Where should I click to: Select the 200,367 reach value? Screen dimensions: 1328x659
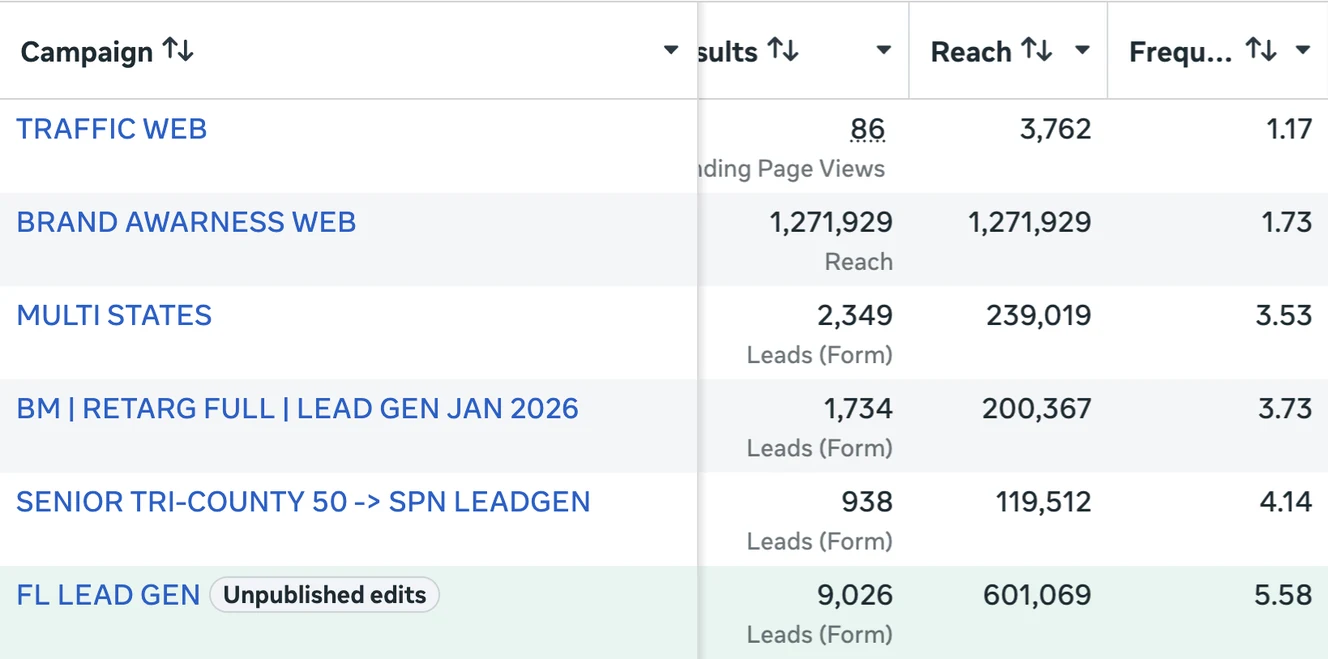pos(1037,408)
